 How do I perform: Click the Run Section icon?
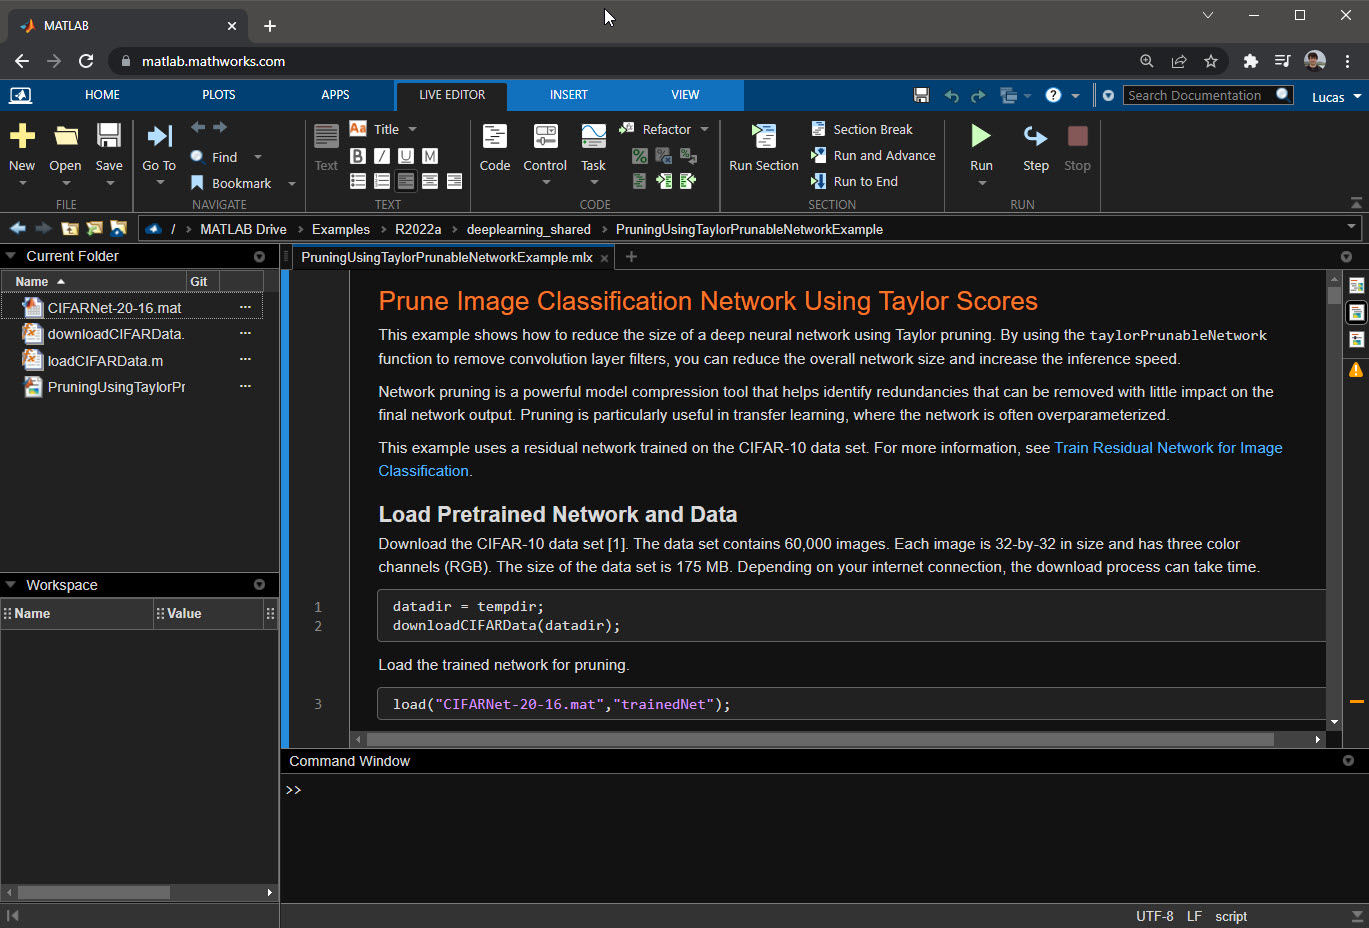coord(763,136)
